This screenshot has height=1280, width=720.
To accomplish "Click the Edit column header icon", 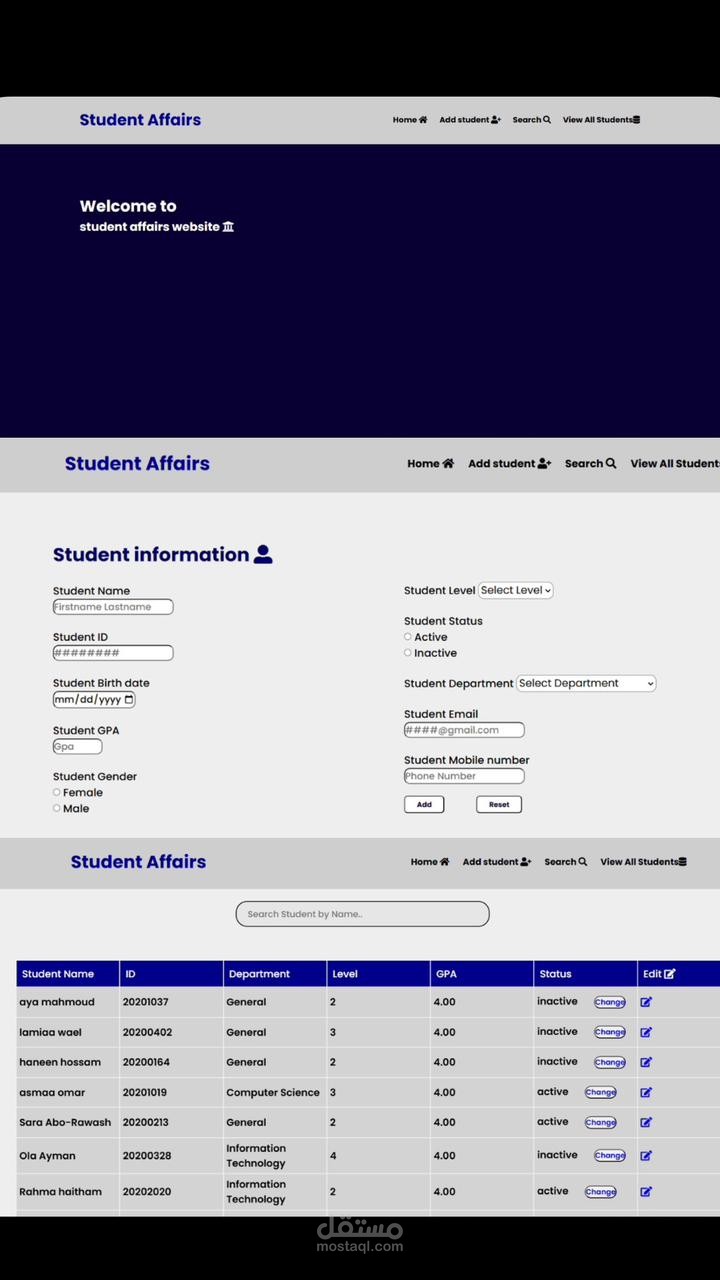I will 670,974.
